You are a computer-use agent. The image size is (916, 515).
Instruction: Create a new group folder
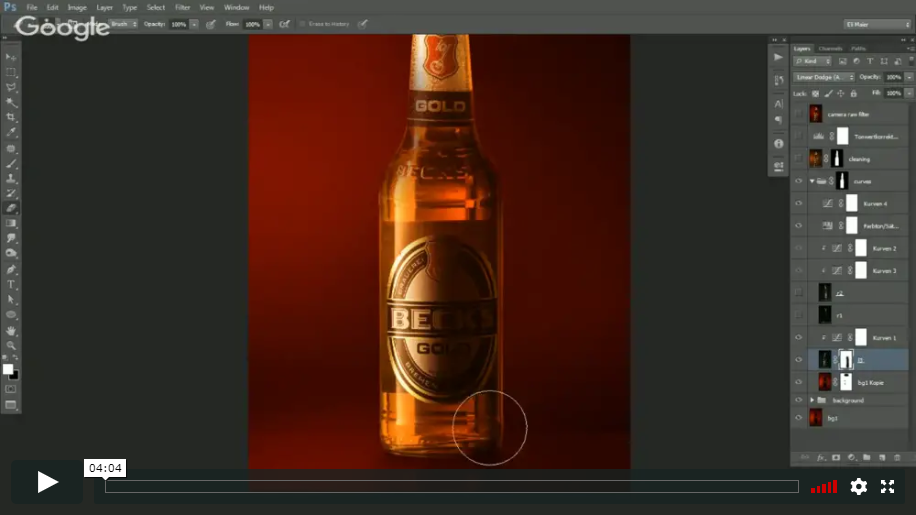tap(866, 458)
